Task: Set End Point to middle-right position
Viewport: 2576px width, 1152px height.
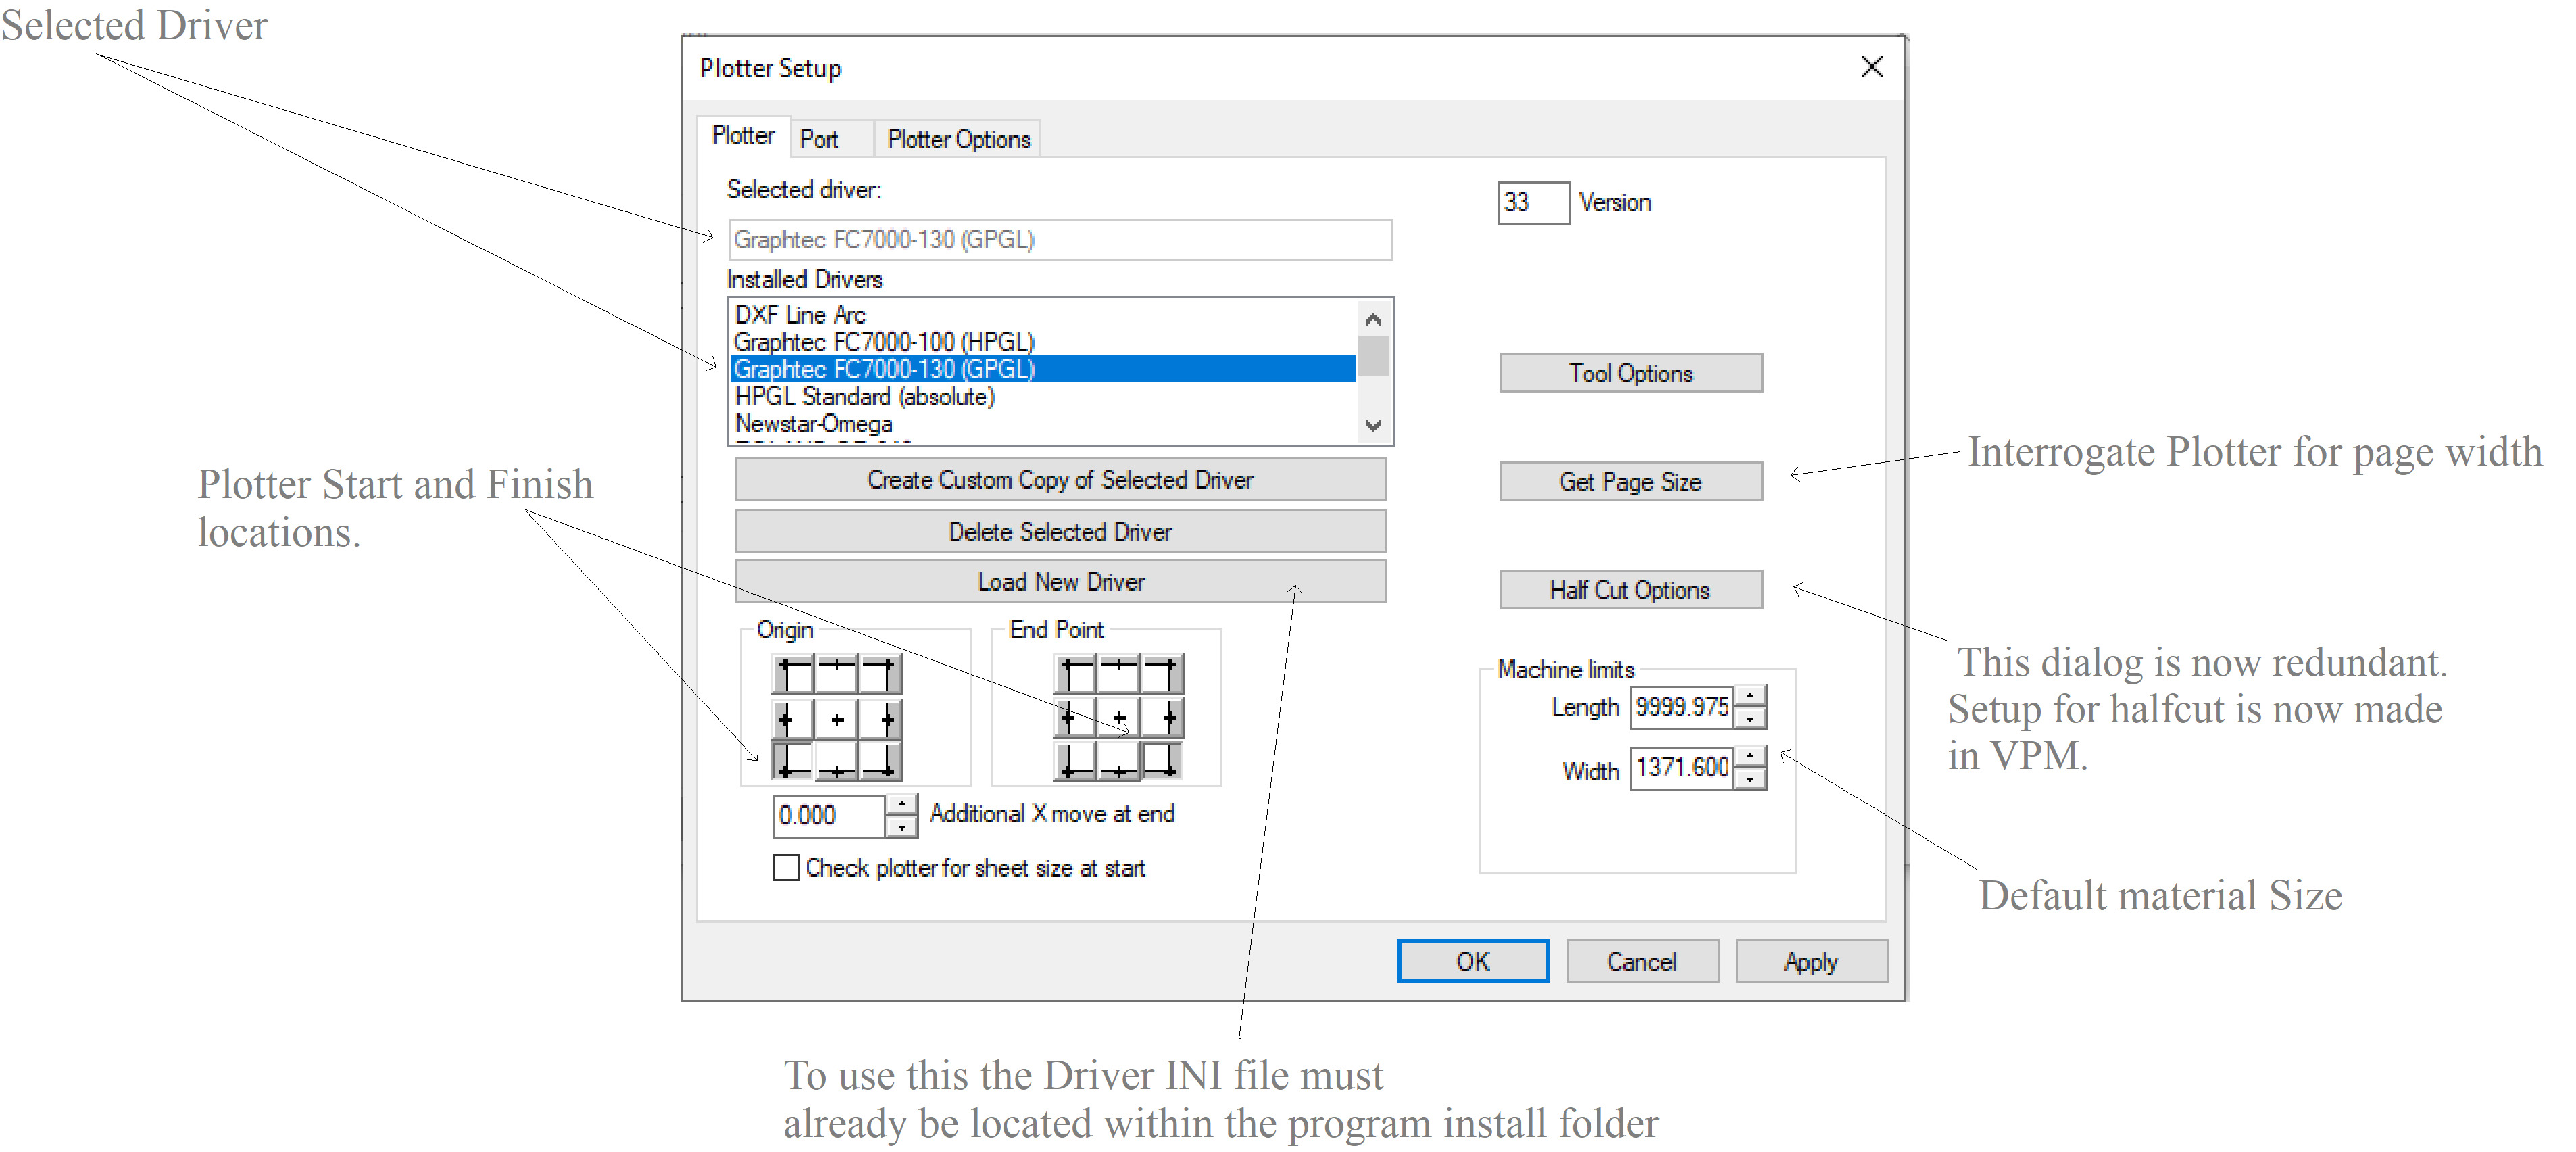Action: (1163, 719)
